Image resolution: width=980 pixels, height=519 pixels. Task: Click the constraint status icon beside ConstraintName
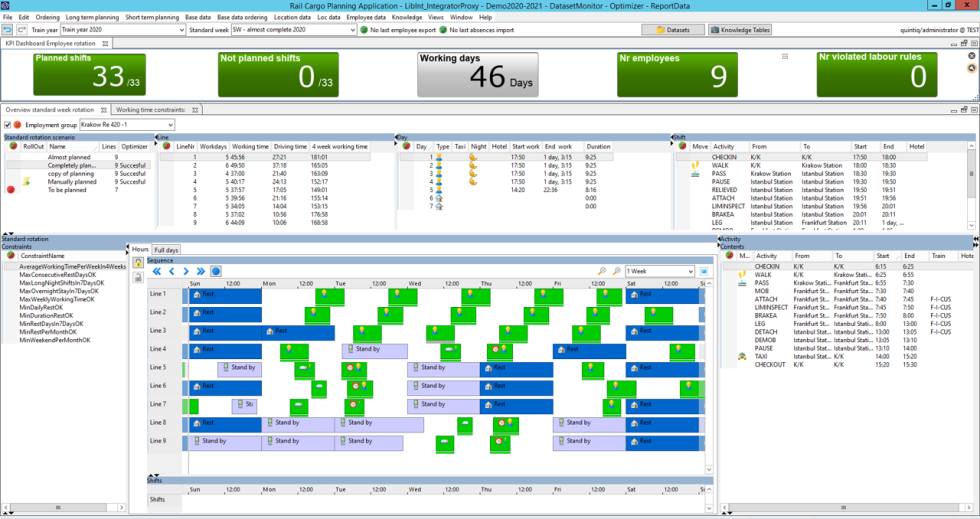tap(11, 256)
